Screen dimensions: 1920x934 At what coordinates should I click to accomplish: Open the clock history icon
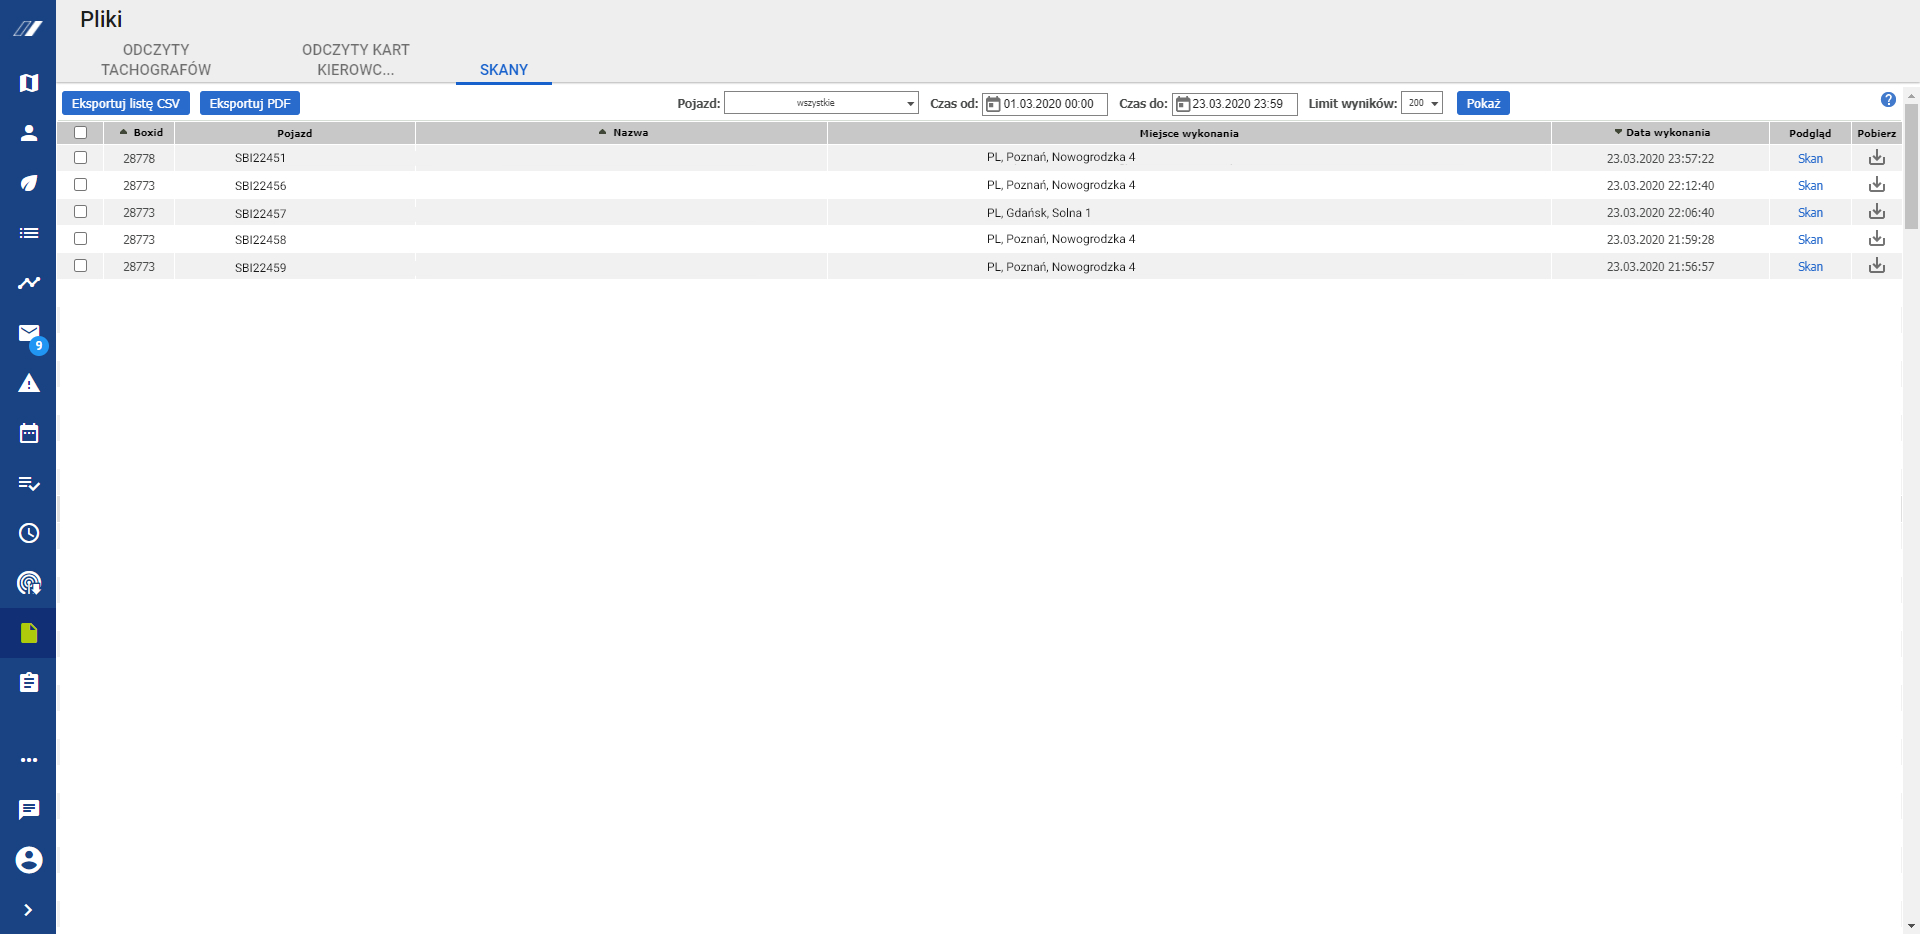[29, 533]
